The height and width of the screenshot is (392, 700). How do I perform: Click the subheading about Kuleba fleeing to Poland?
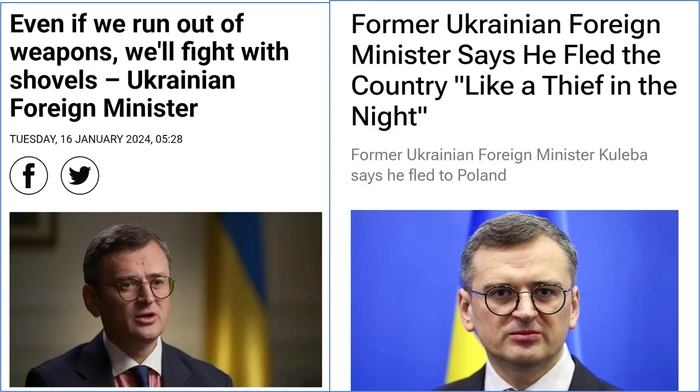click(x=499, y=165)
